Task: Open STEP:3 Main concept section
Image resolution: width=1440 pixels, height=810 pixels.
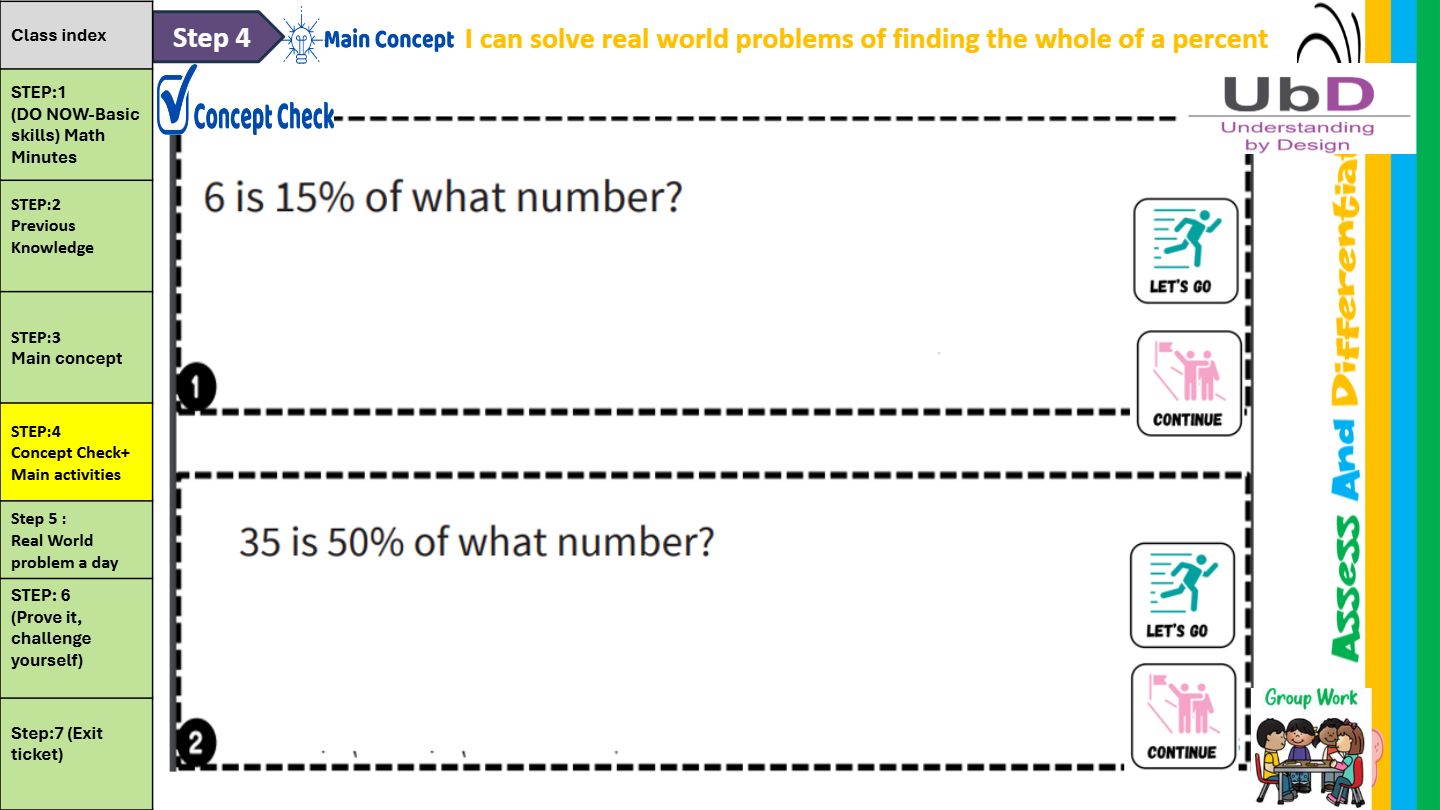Action: click(x=76, y=347)
